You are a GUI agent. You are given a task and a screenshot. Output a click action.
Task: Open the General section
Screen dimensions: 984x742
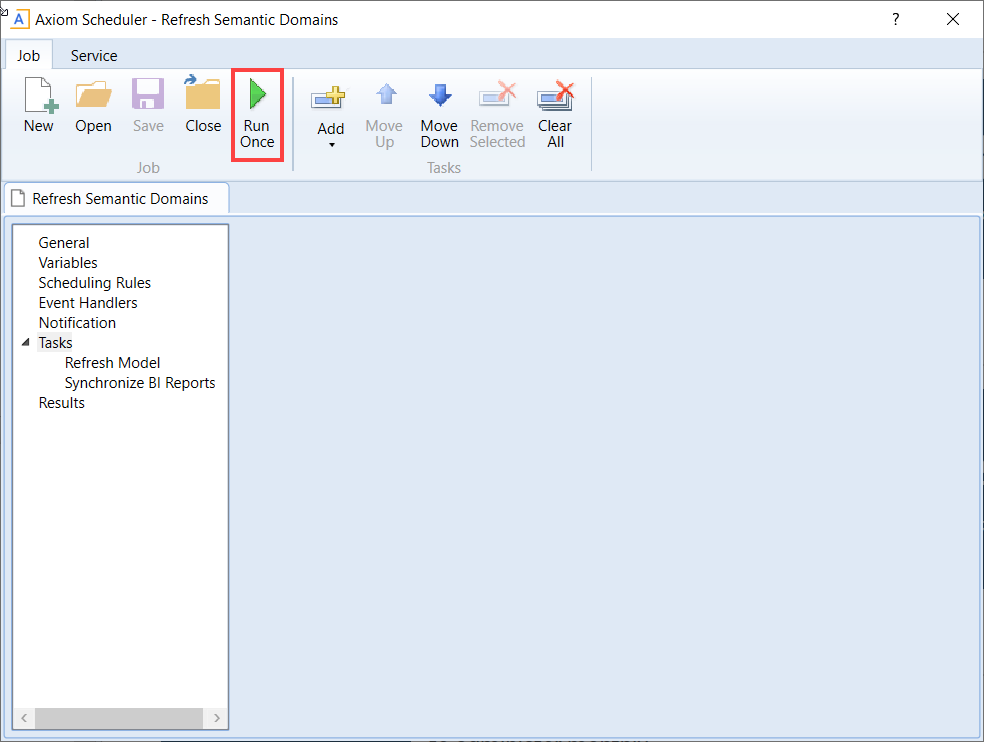pyautogui.click(x=64, y=243)
